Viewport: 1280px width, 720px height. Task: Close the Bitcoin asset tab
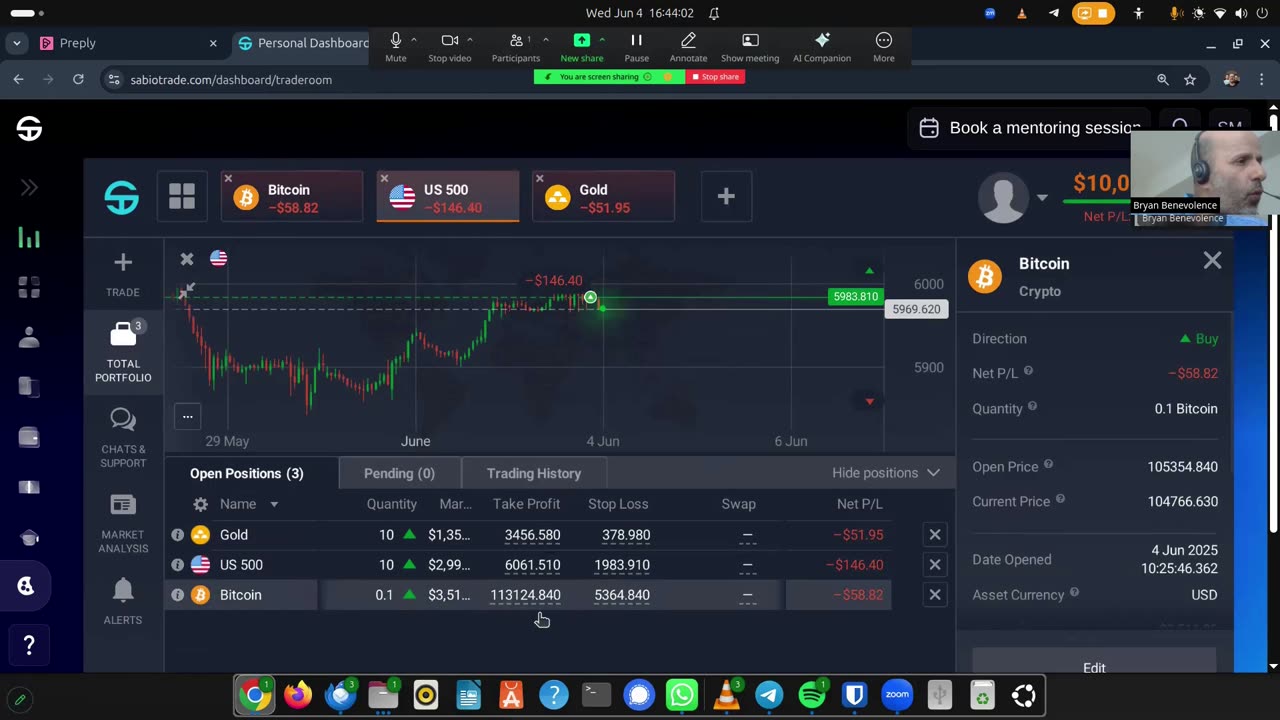pos(228,179)
